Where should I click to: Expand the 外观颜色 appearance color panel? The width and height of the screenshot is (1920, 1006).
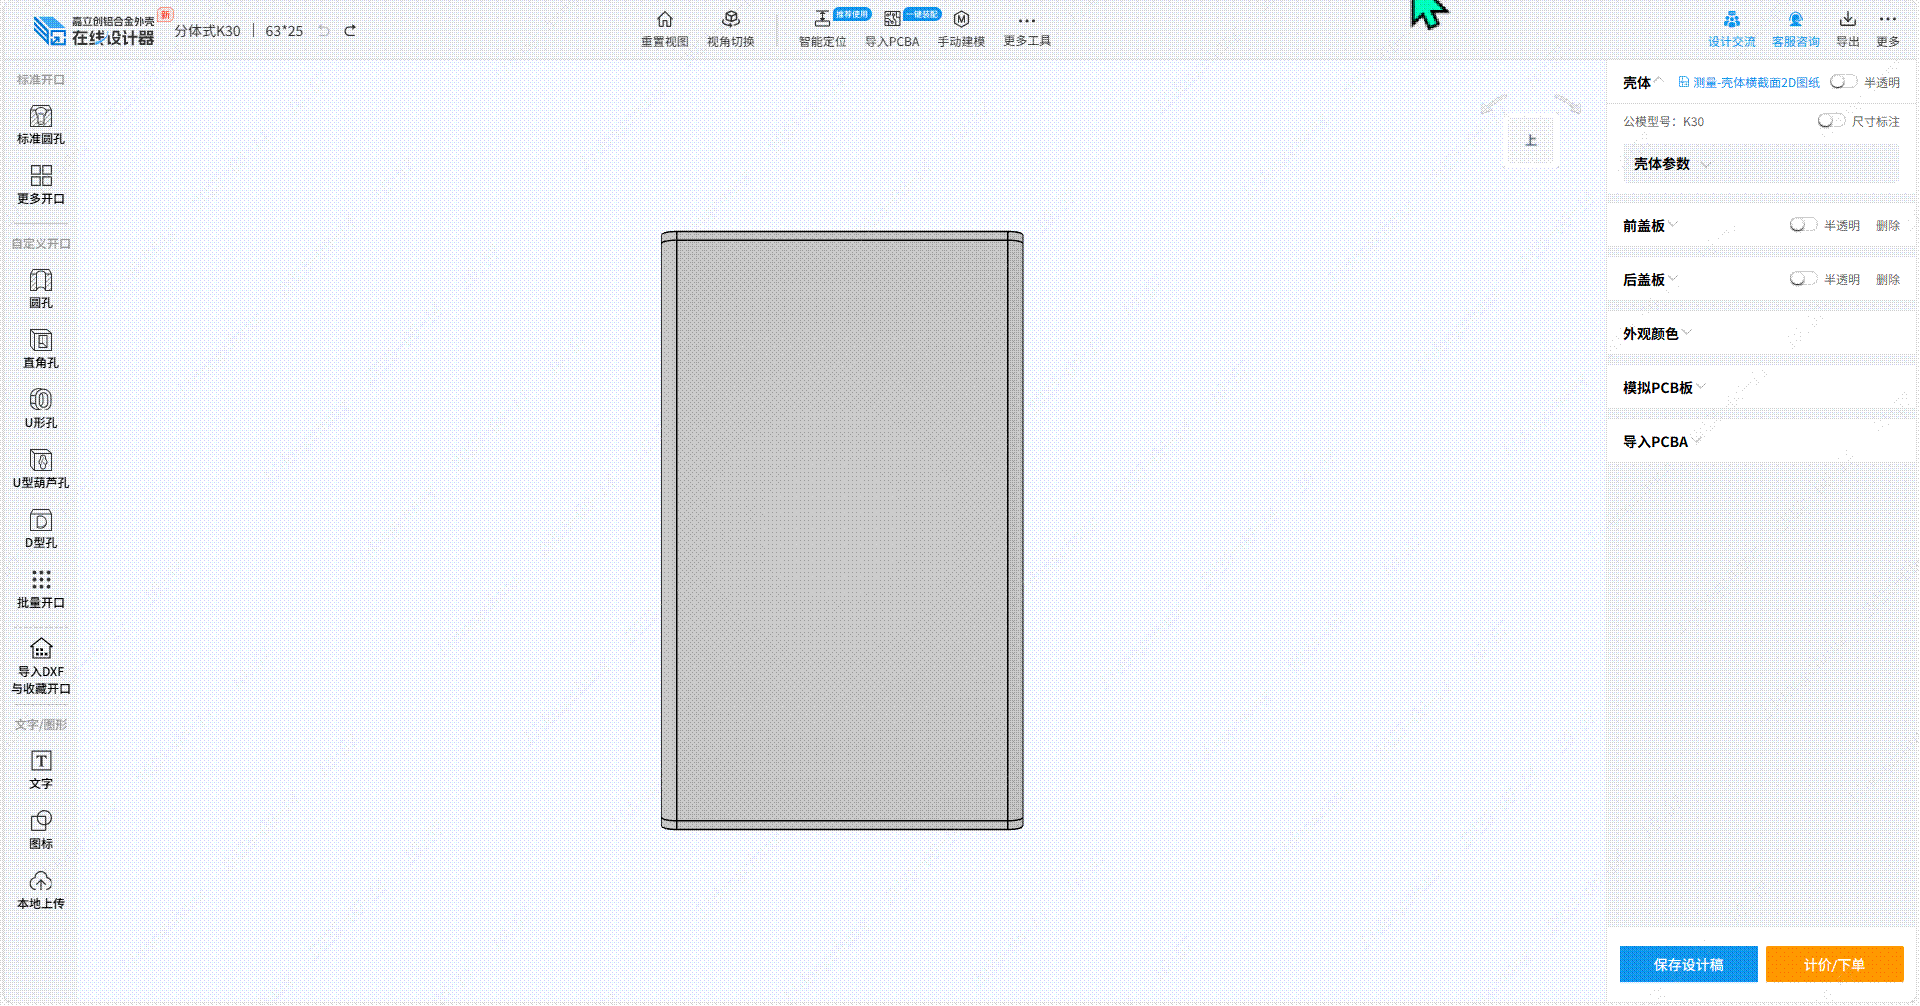[1657, 334]
